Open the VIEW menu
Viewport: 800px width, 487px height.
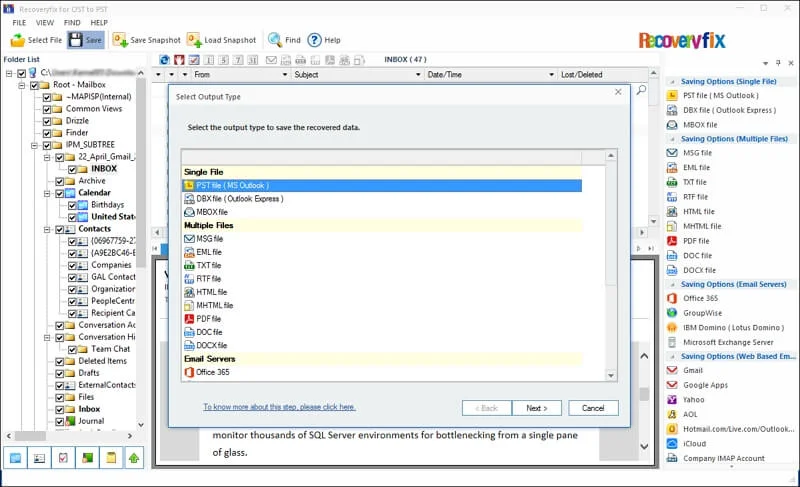point(45,22)
